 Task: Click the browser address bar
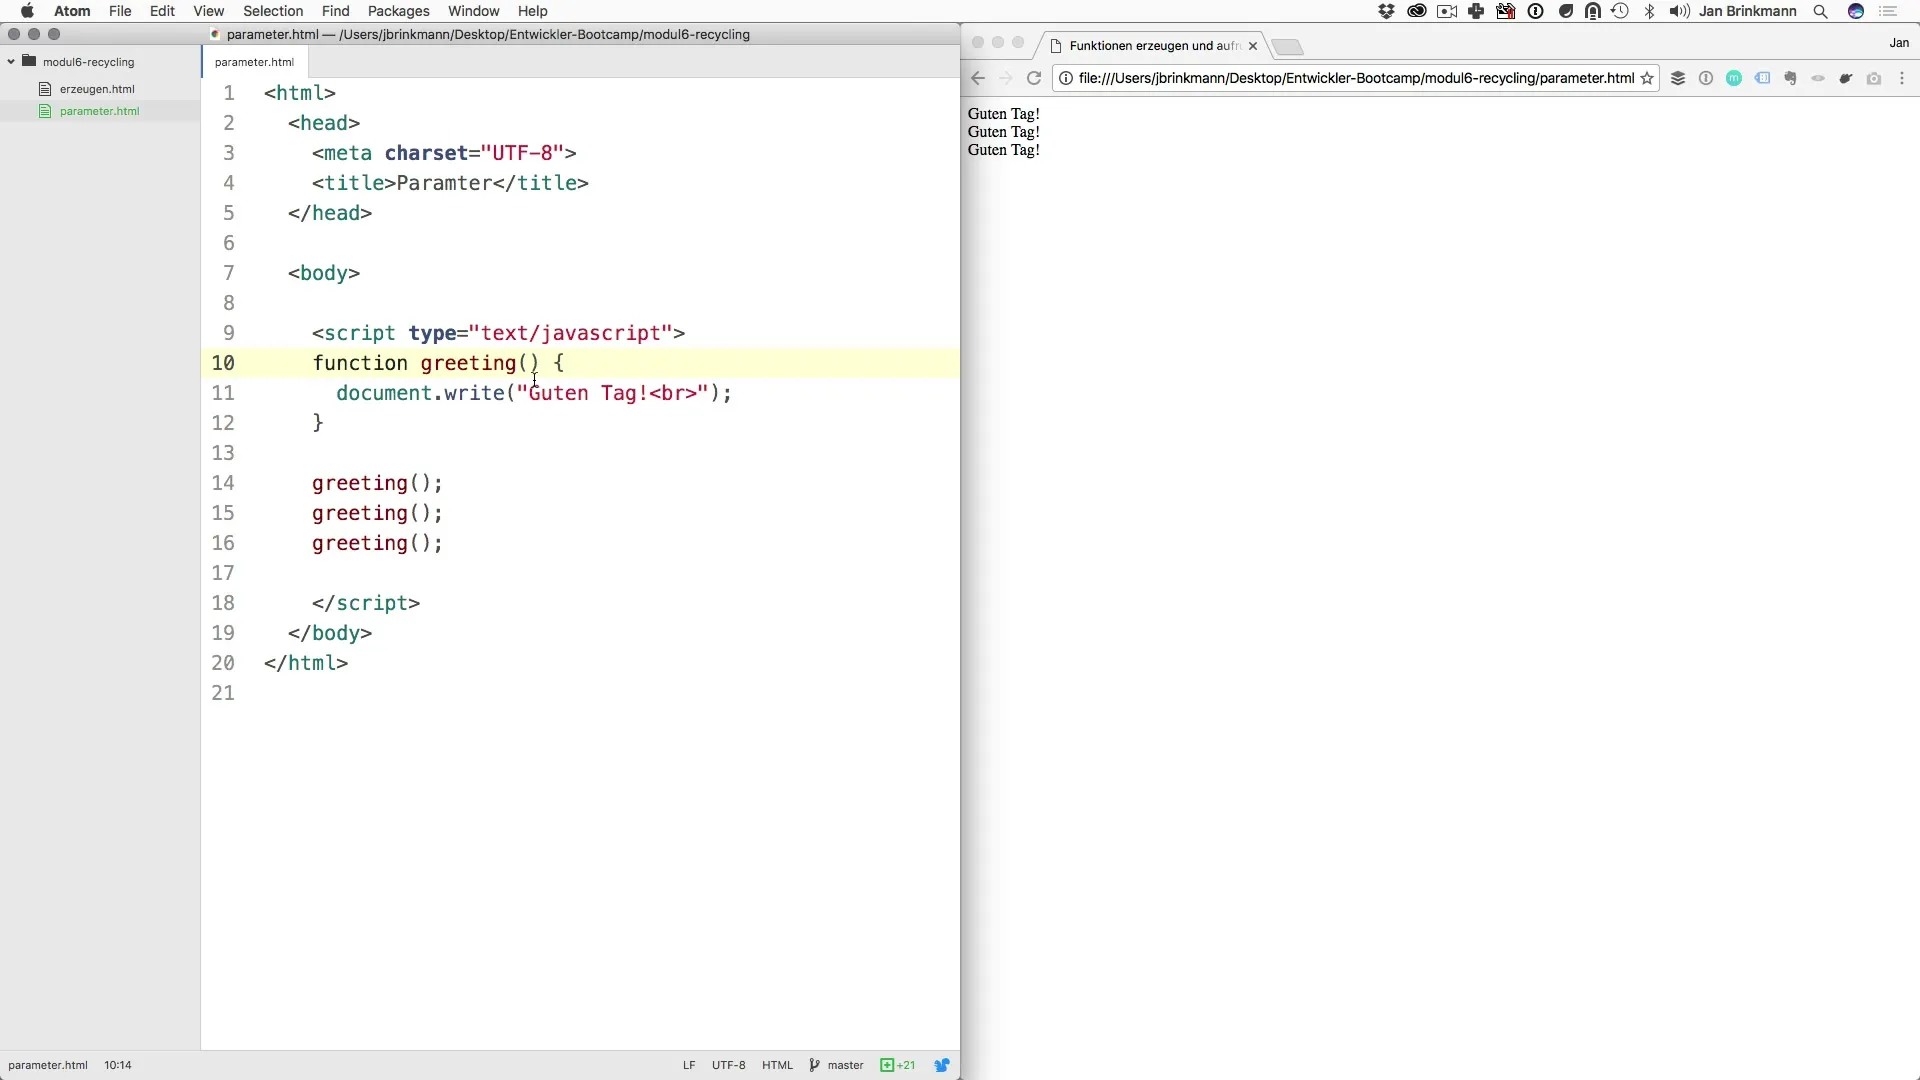[x=1356, y=78]
